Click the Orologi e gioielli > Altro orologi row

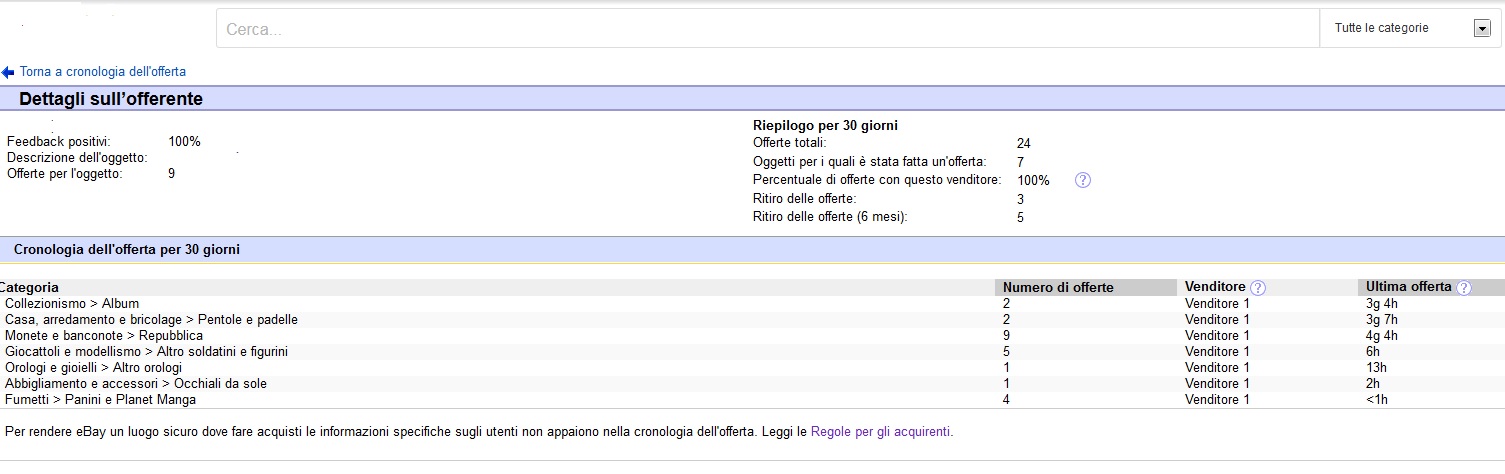click(x=752, y=367)
